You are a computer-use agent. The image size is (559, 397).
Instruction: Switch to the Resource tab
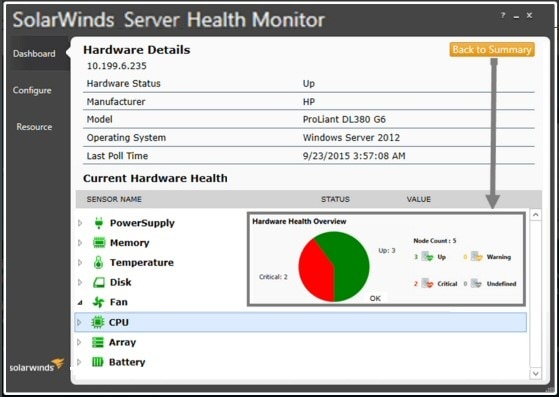34,127
